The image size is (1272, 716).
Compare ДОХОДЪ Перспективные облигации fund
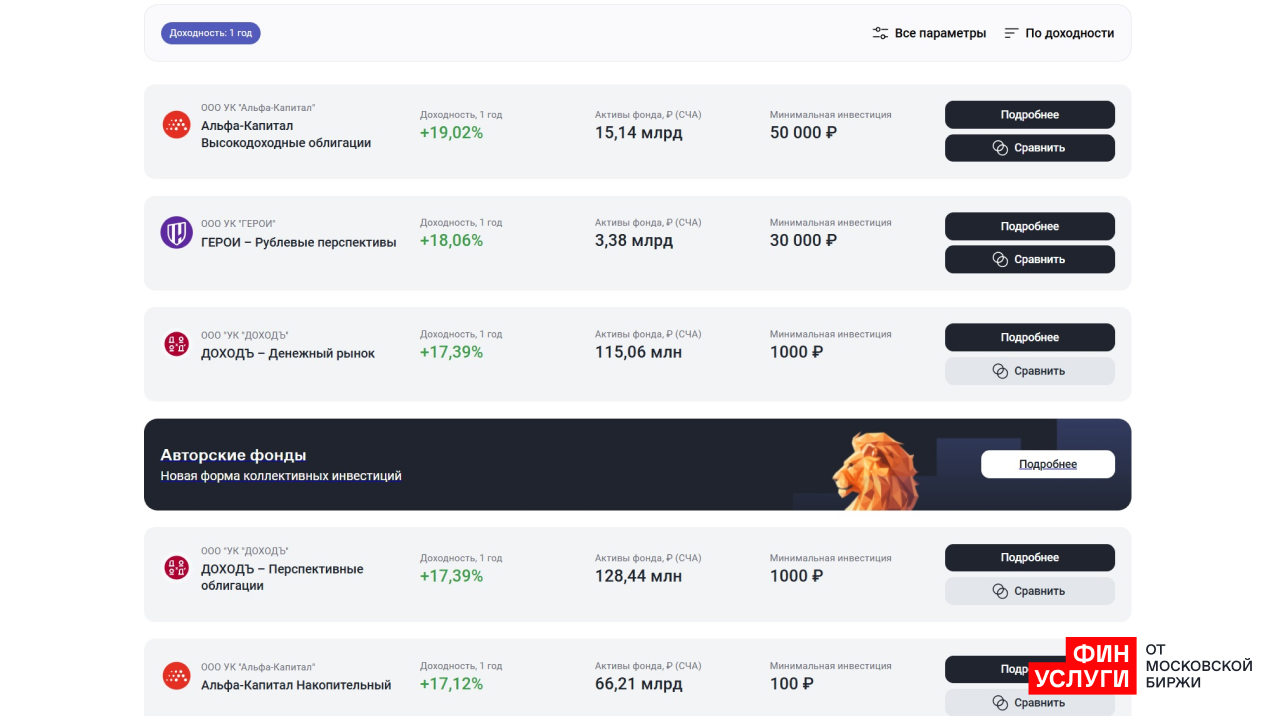(x=1030, y=591)
